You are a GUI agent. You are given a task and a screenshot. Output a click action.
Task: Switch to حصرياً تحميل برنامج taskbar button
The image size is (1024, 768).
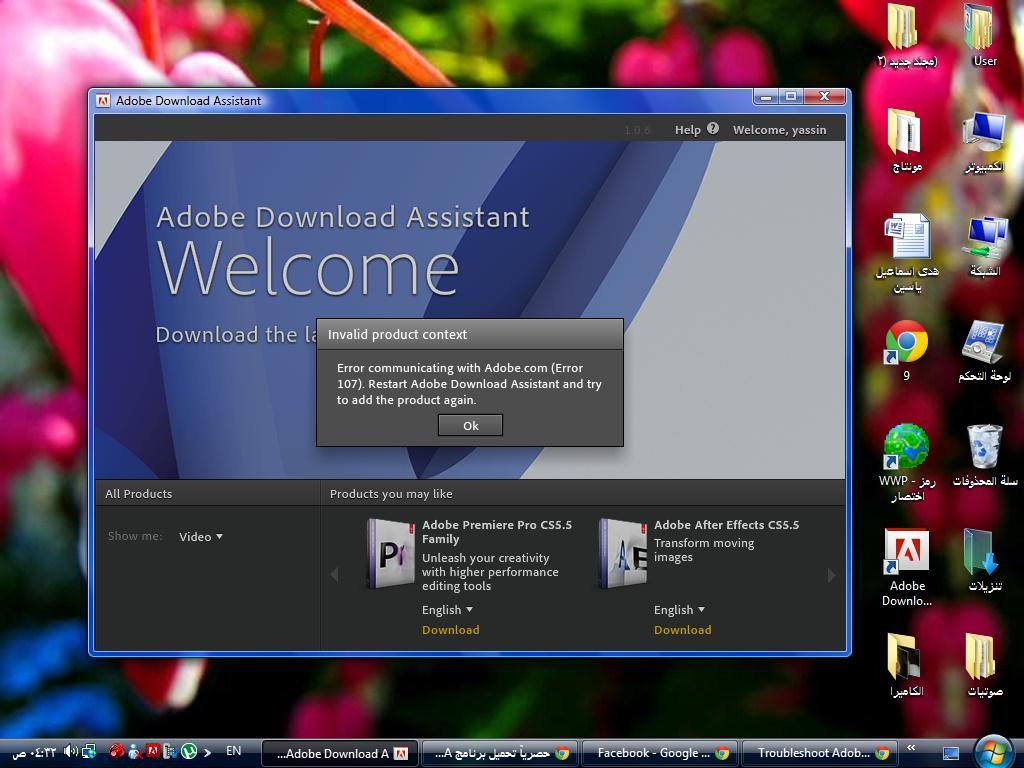click(x=499, y=753)
